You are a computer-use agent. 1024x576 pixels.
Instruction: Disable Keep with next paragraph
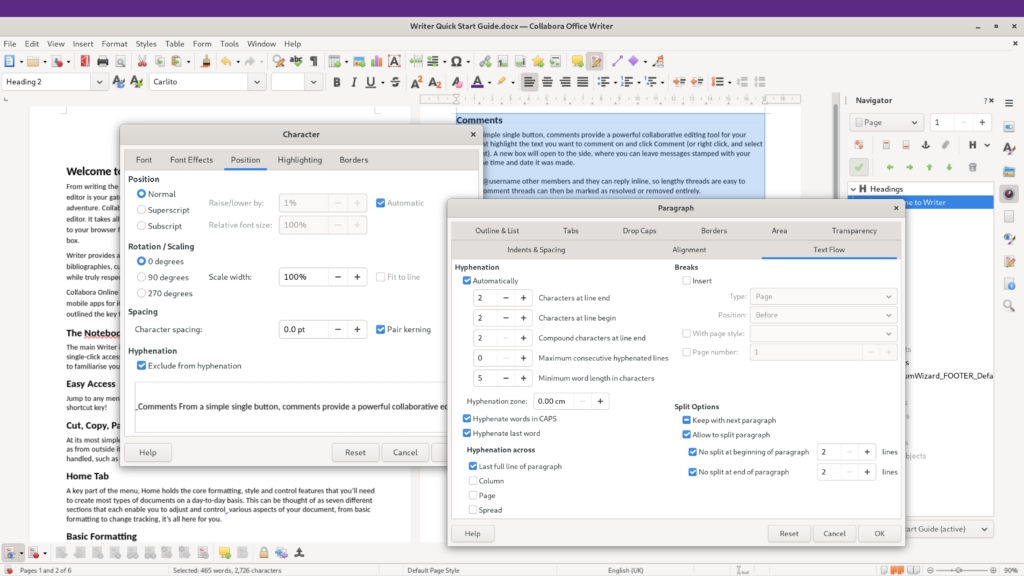pos(686,421)
